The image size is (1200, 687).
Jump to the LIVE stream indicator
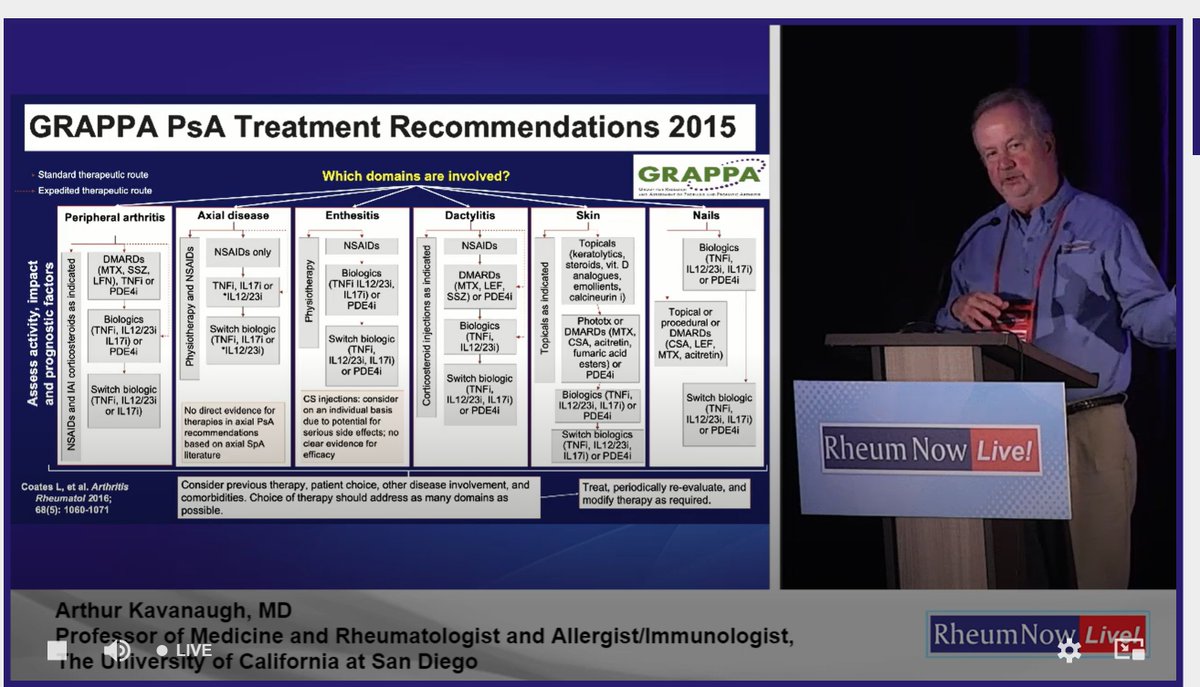(x=183, y=651)
